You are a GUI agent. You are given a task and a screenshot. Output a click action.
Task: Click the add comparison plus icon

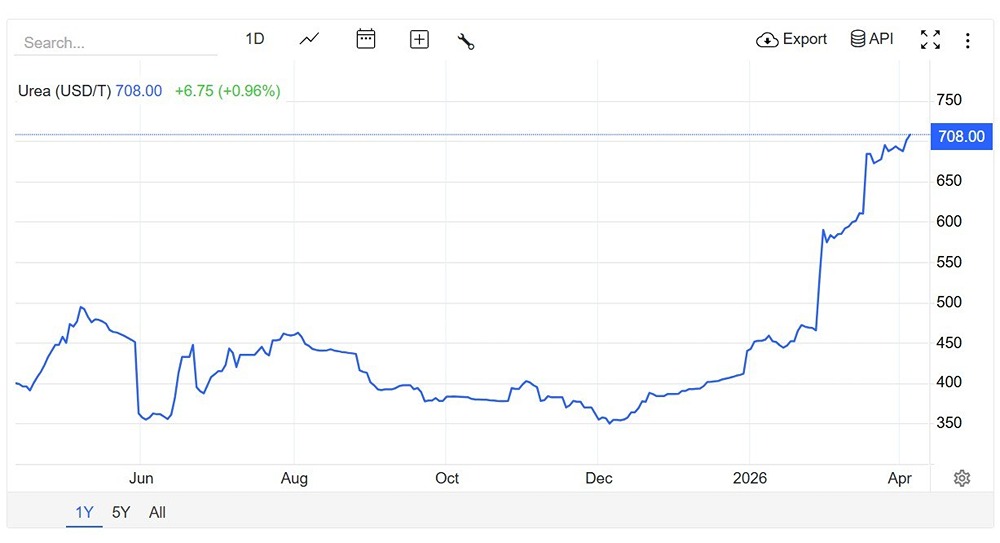[419, 40]
